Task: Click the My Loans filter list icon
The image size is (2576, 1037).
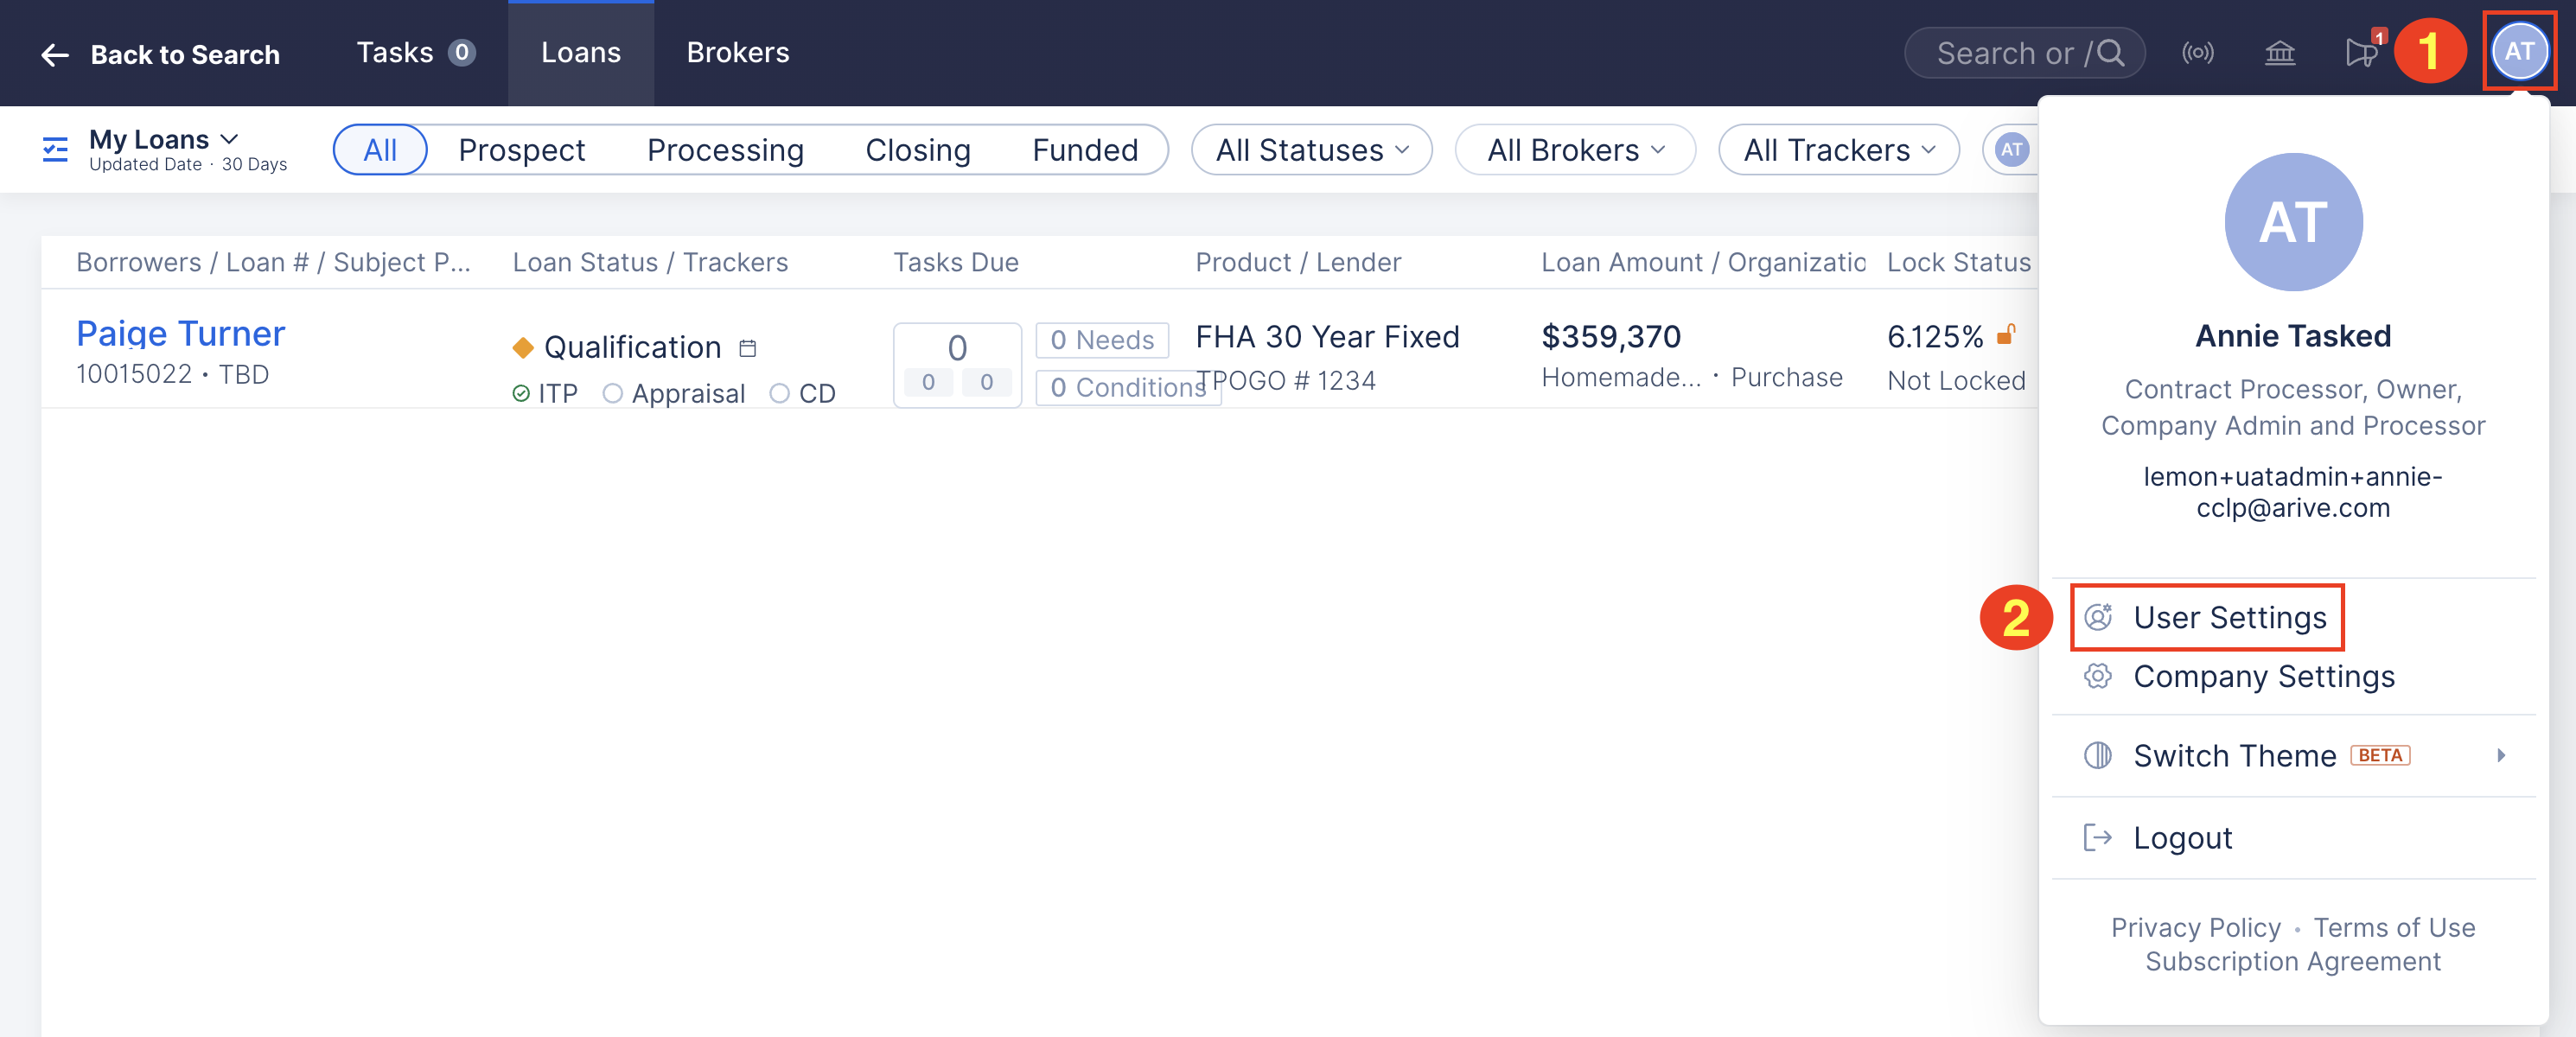Action: tap(55, 150)
